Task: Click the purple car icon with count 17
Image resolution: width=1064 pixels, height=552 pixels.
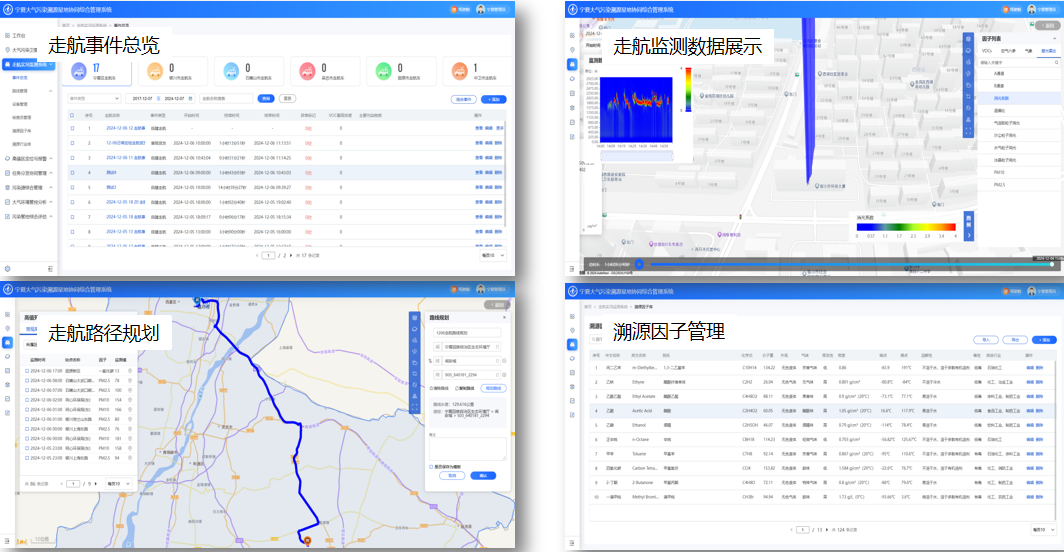Action: (x=79, y=70)
